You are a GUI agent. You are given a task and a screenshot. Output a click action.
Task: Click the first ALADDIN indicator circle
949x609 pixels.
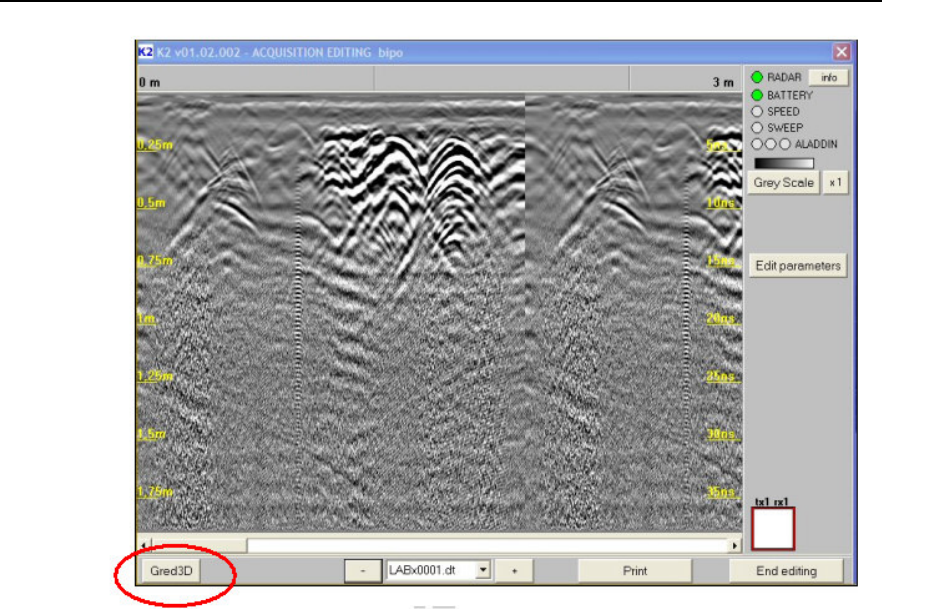coord(757,144)
